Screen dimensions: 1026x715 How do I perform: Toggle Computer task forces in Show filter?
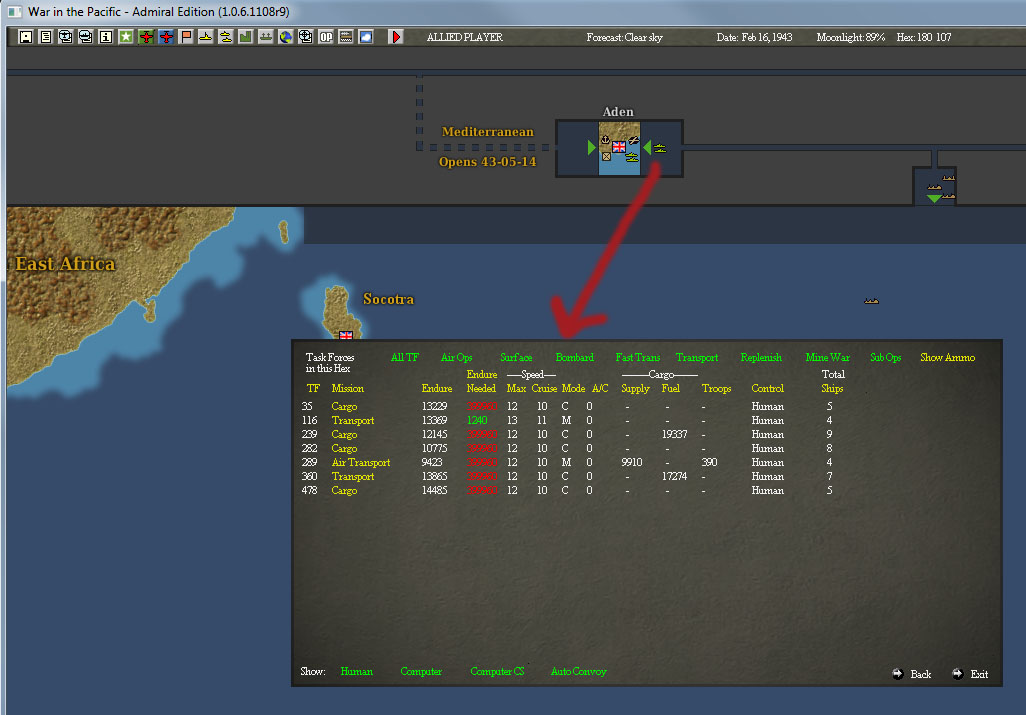(421, 672)
